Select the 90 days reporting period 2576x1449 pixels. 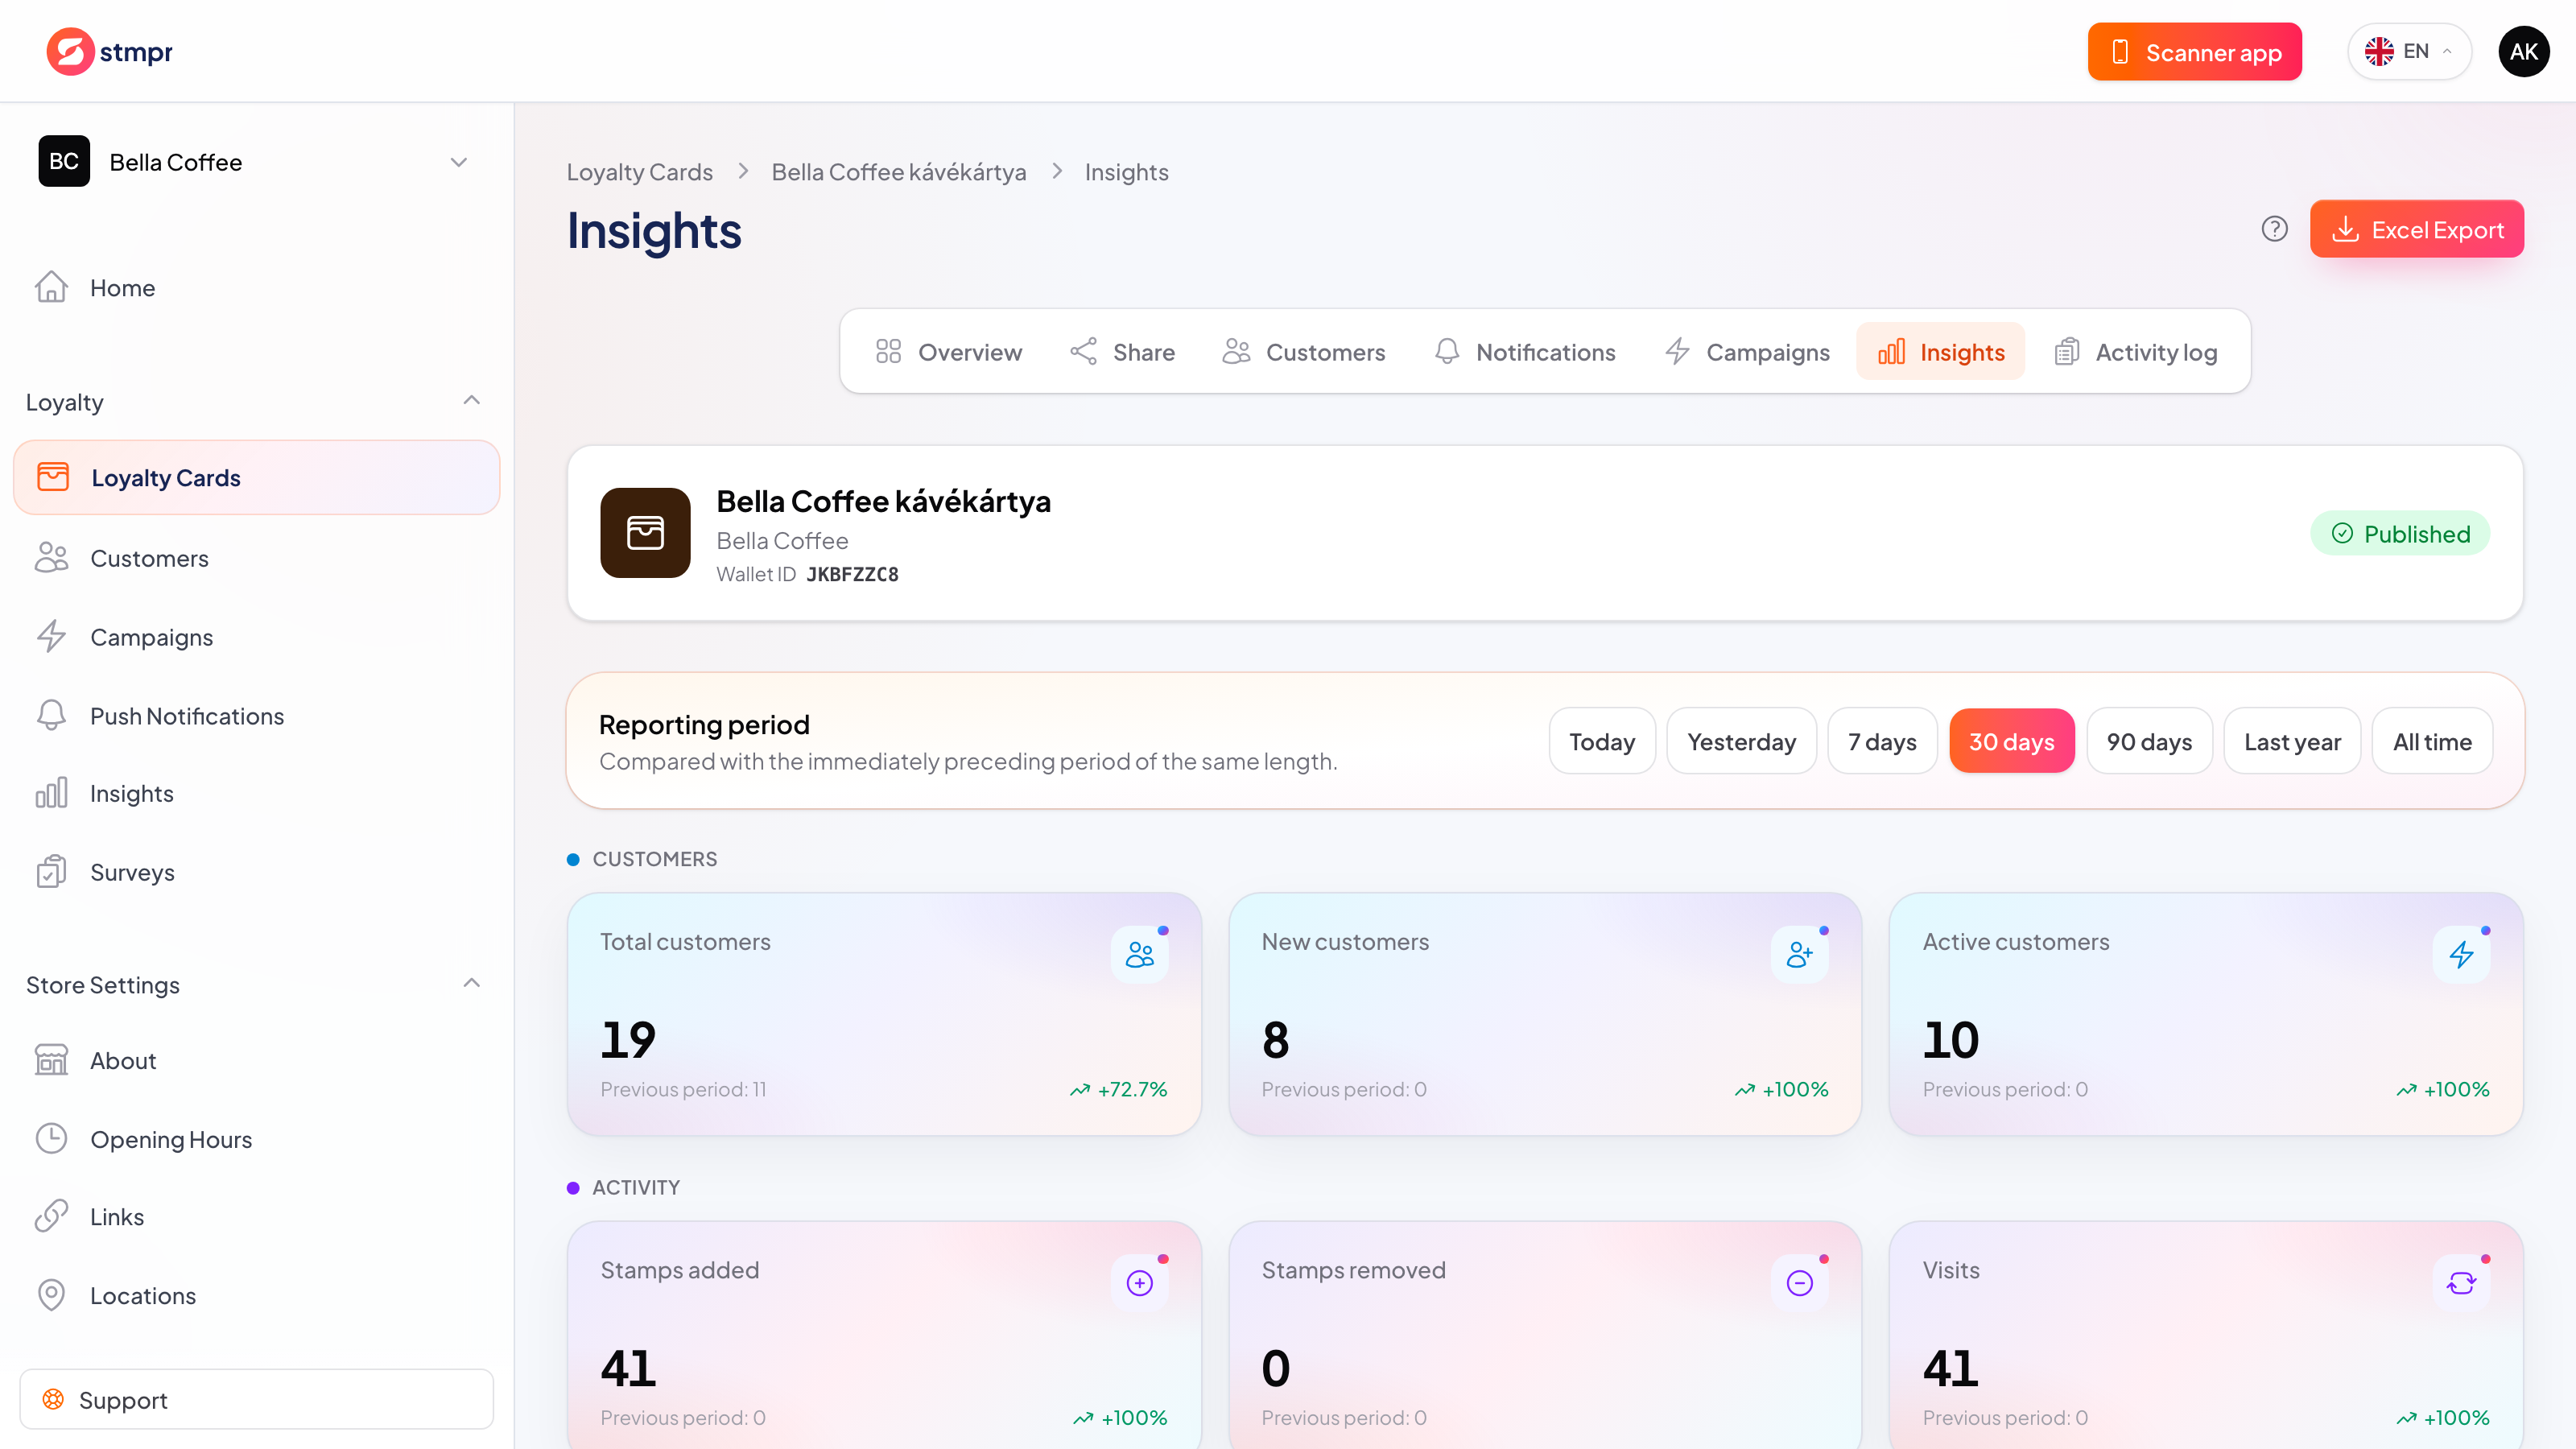(2149, 741)
